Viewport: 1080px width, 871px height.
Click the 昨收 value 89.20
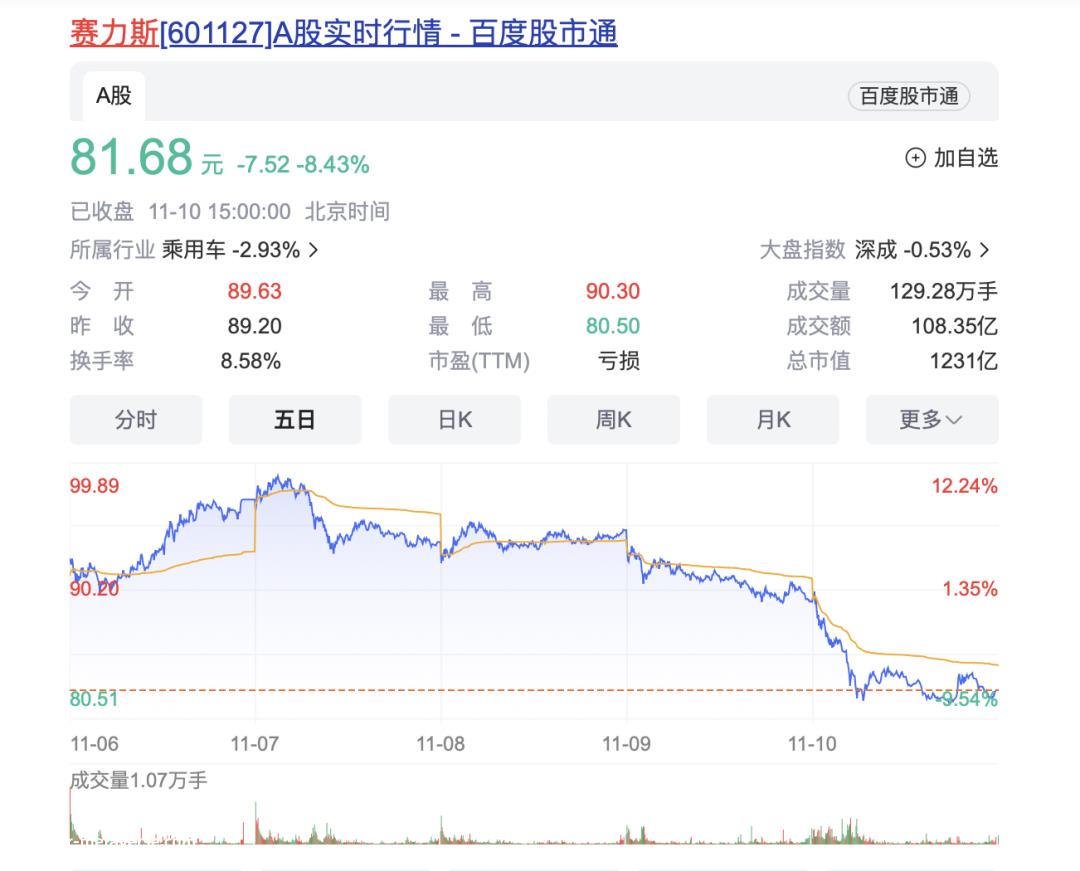click(x=255, y=326)
